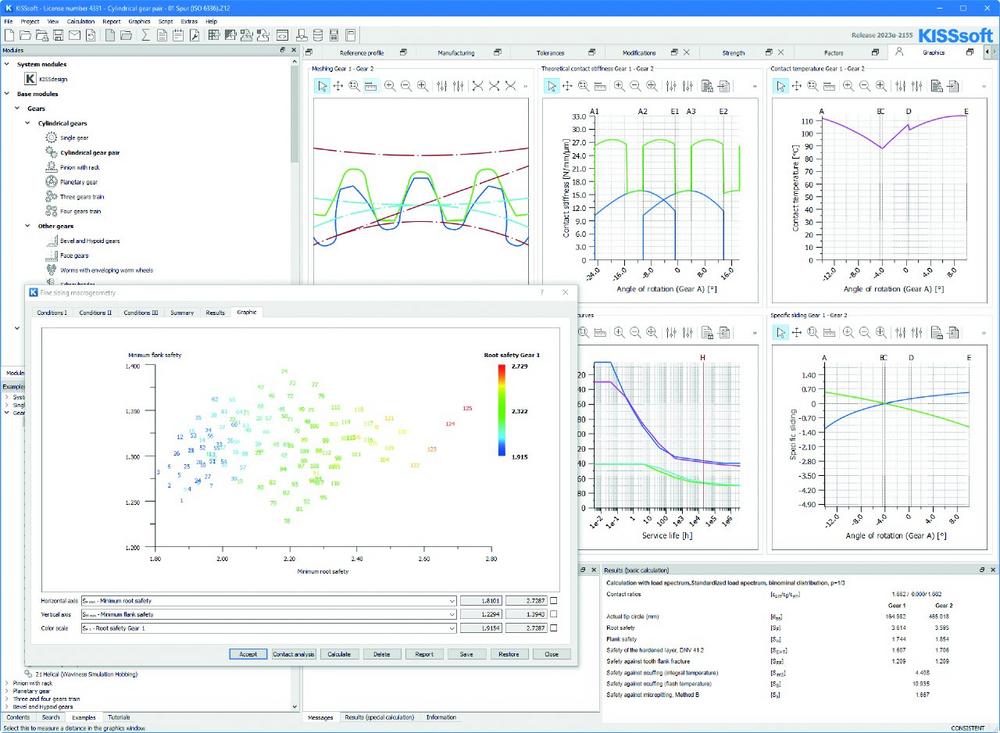The height and width of the screenshot is (733, 1000).
Task: Click the sigma calculate icon in main toolbar
Action: point(145,35)
